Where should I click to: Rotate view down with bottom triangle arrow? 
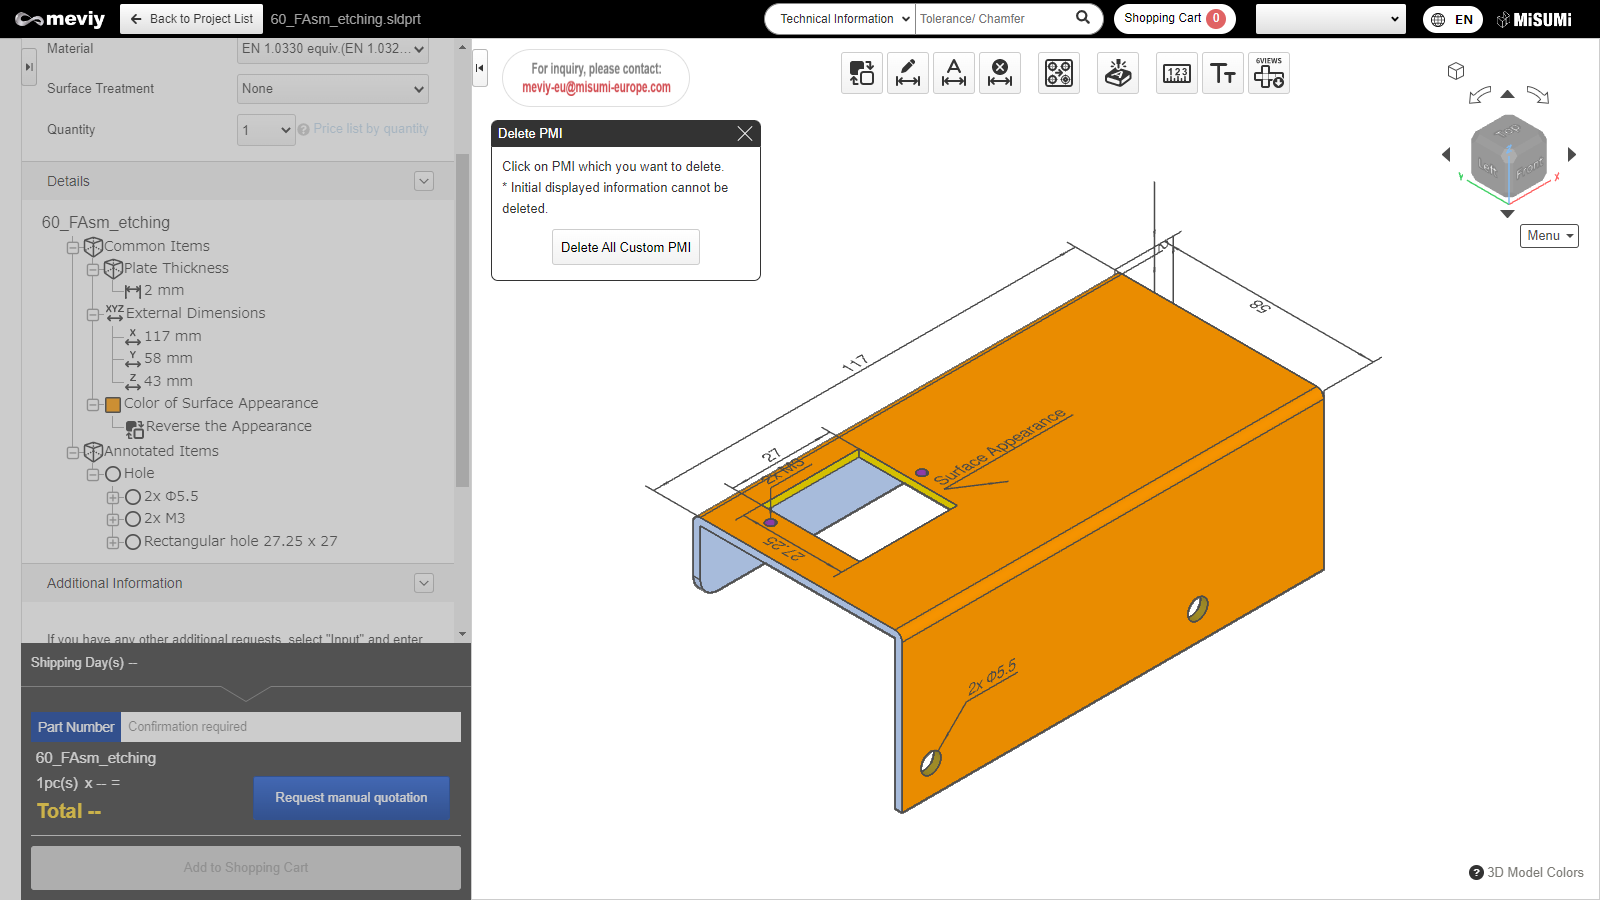pos(1508,214)
